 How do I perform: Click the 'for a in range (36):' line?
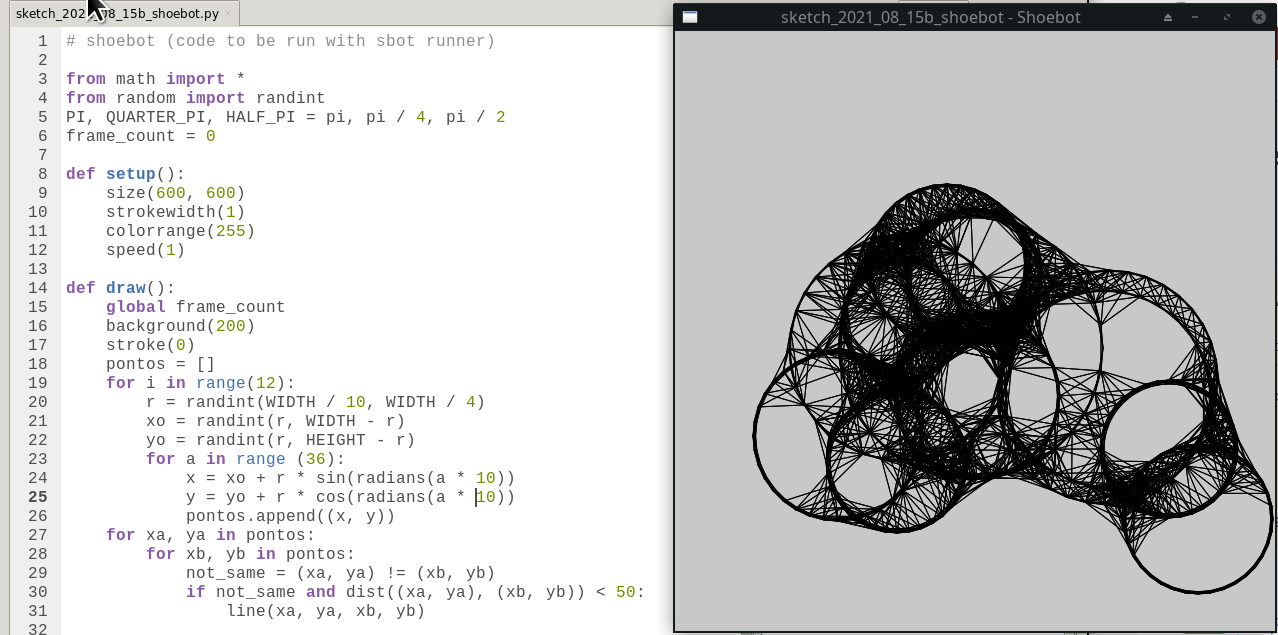point(245,459)
